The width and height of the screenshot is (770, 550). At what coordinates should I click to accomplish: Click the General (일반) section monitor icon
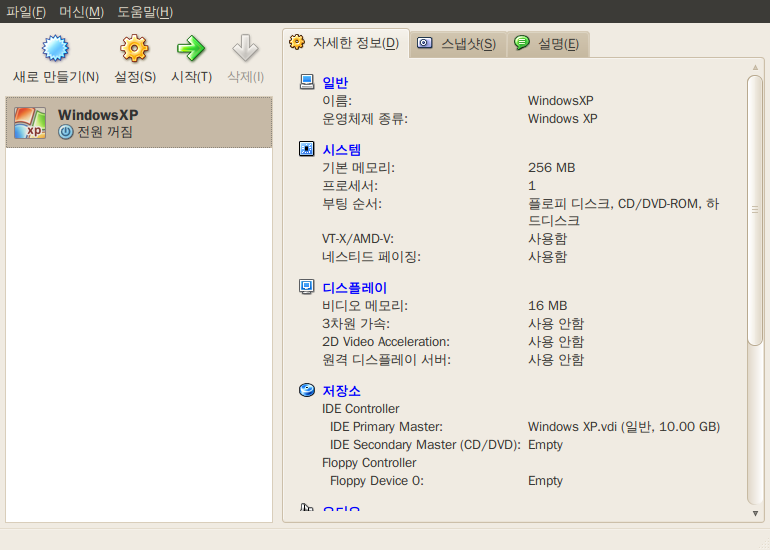point(307,82)
